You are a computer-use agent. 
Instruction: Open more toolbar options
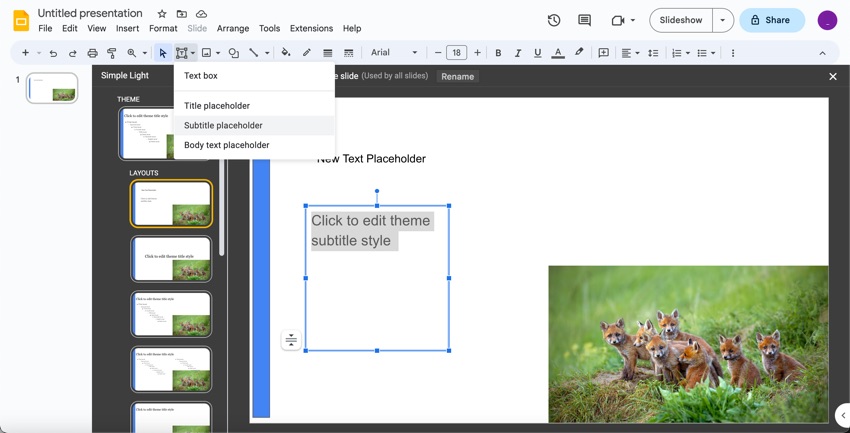733,53
